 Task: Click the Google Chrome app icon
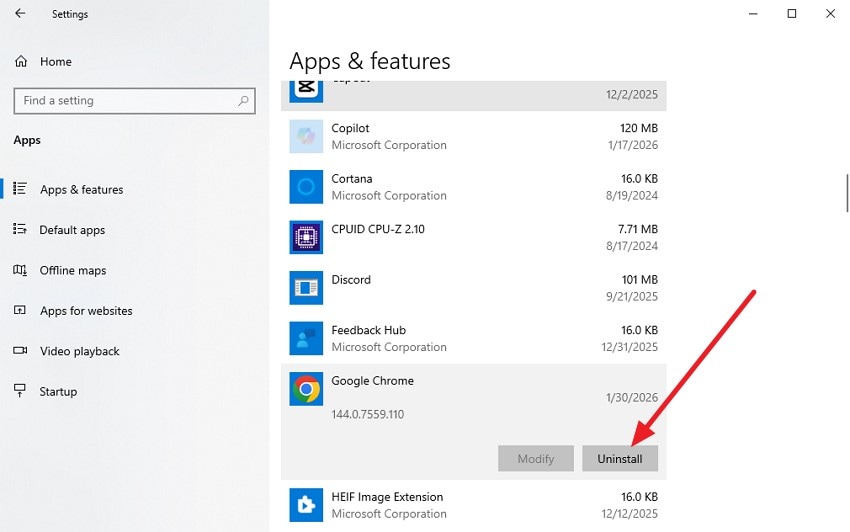click(x=306, y=389)
